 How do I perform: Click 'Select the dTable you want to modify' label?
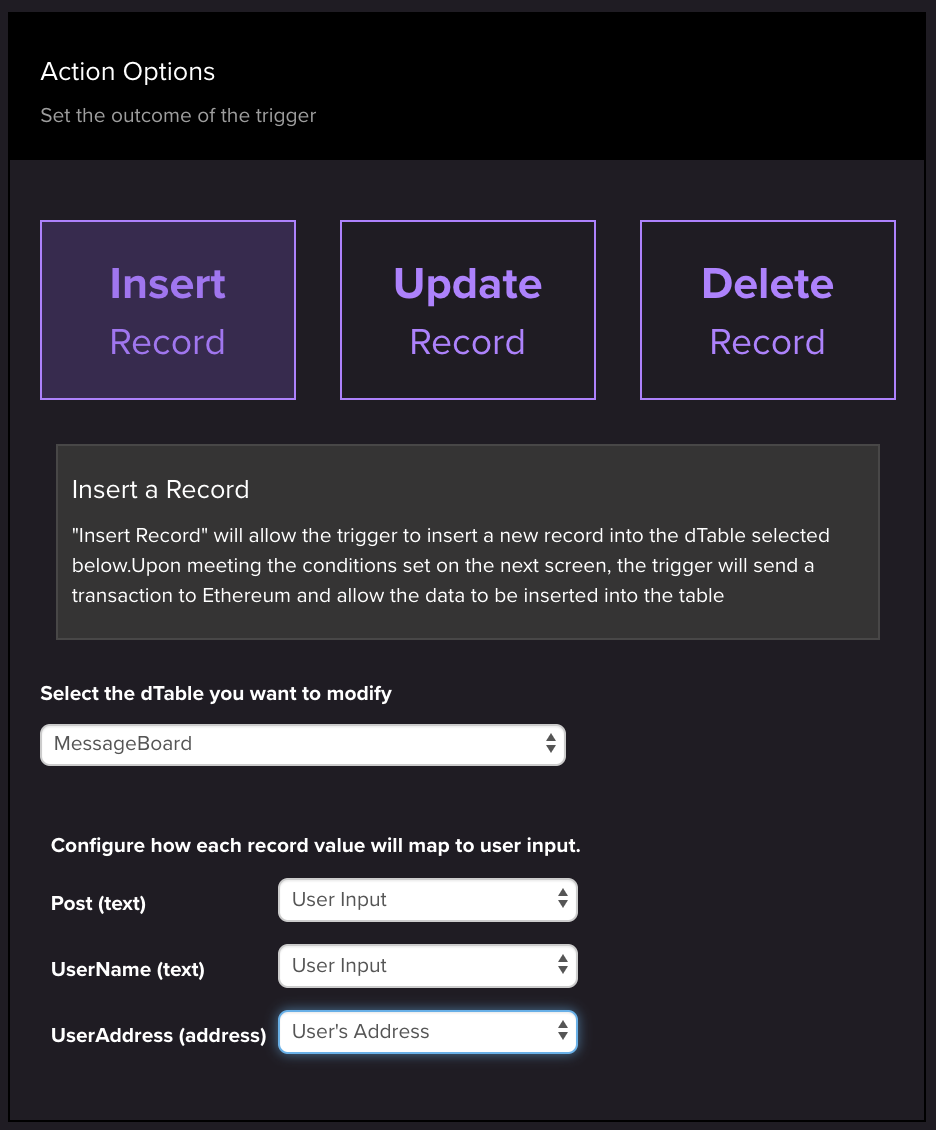(x=215, y=693)
